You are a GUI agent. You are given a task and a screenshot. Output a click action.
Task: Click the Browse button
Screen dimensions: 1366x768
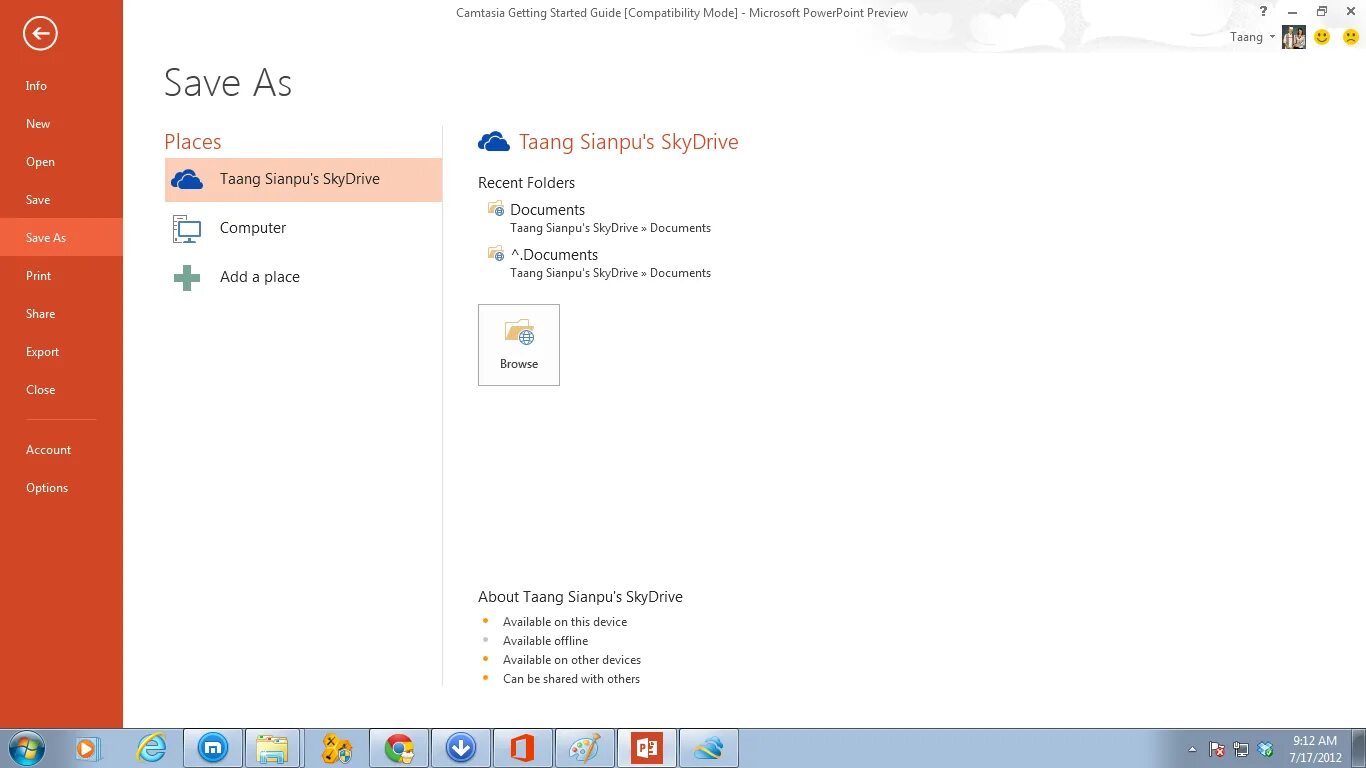click(519, 345)
